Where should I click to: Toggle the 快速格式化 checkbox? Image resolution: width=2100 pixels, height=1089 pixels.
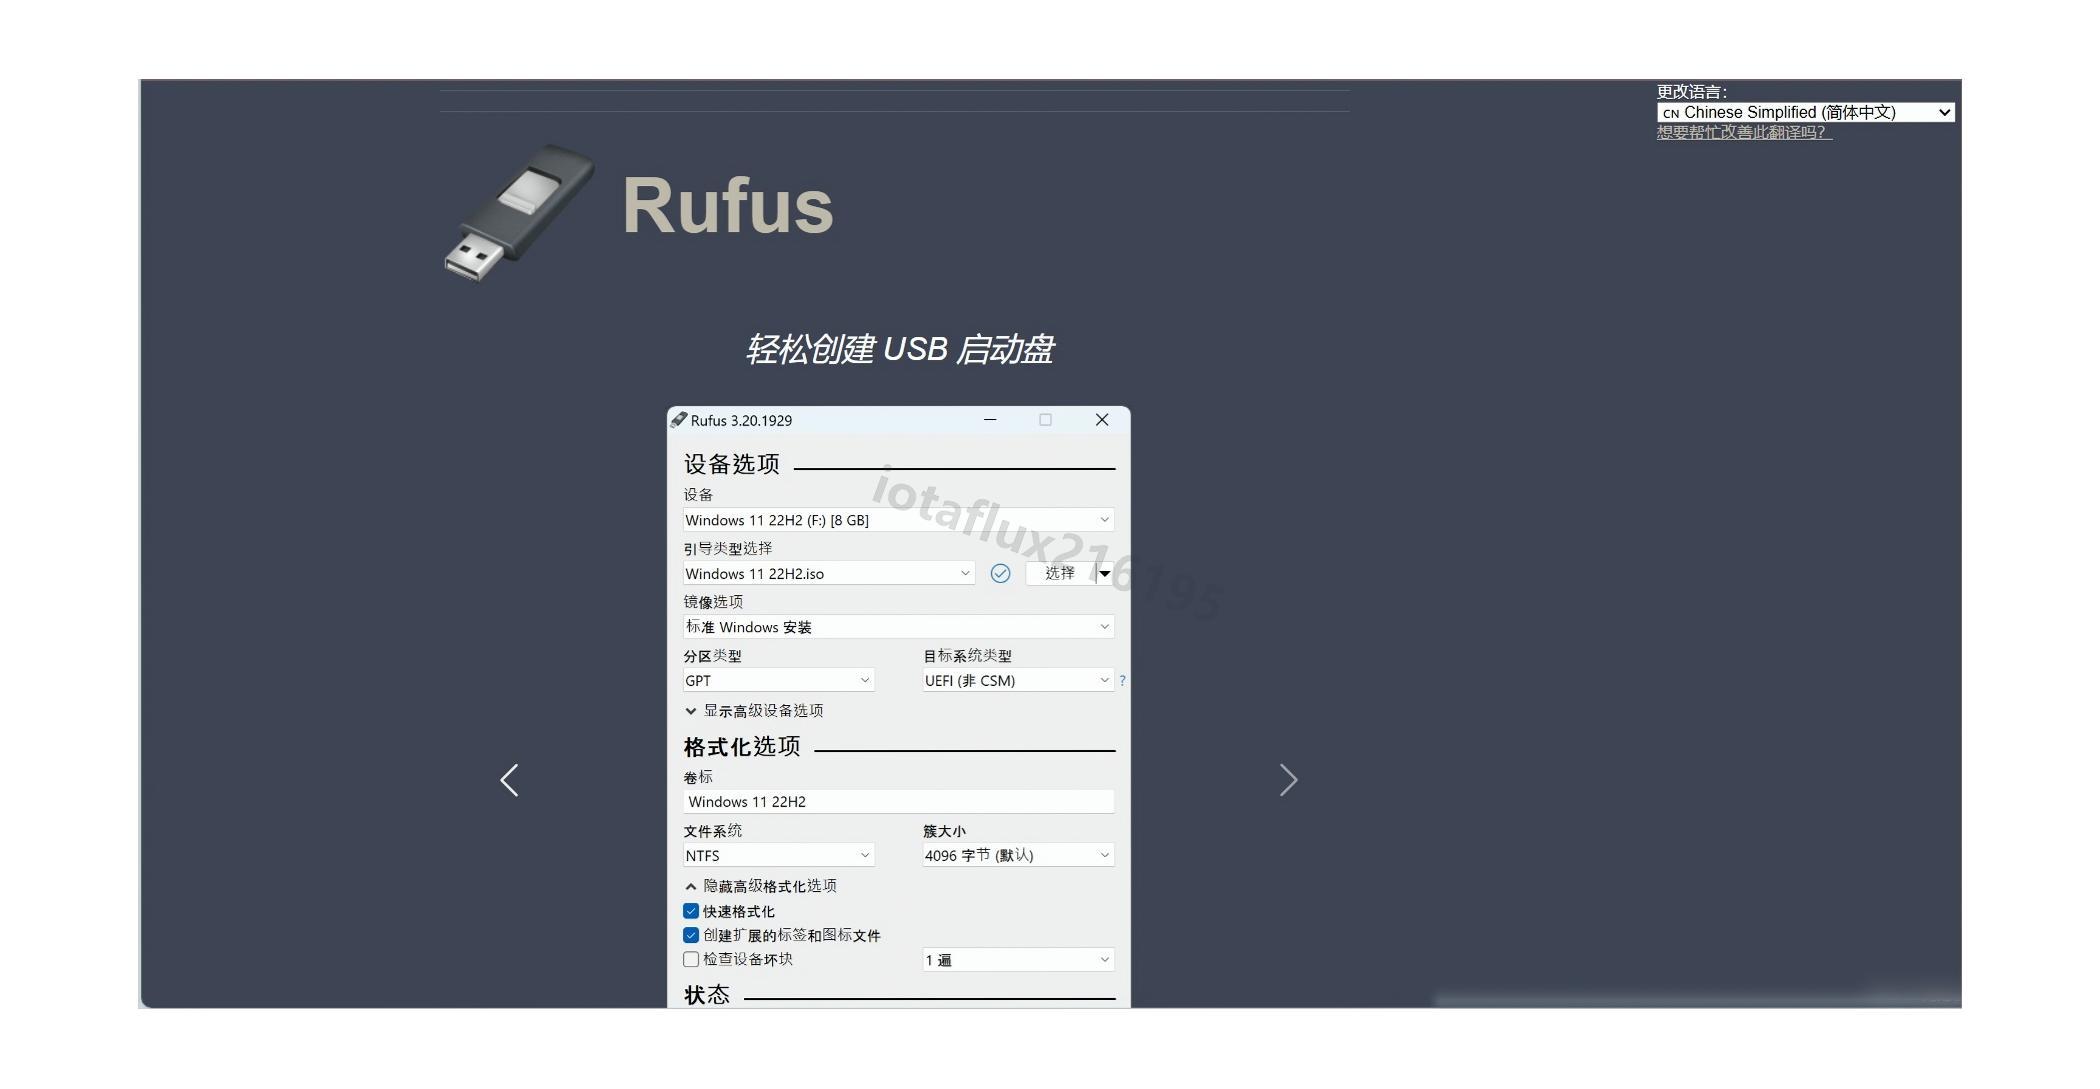(691, 911)
